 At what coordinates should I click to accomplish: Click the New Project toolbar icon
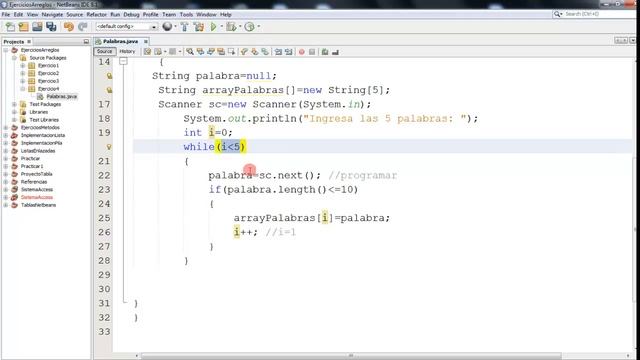click(x=24, y=27)
